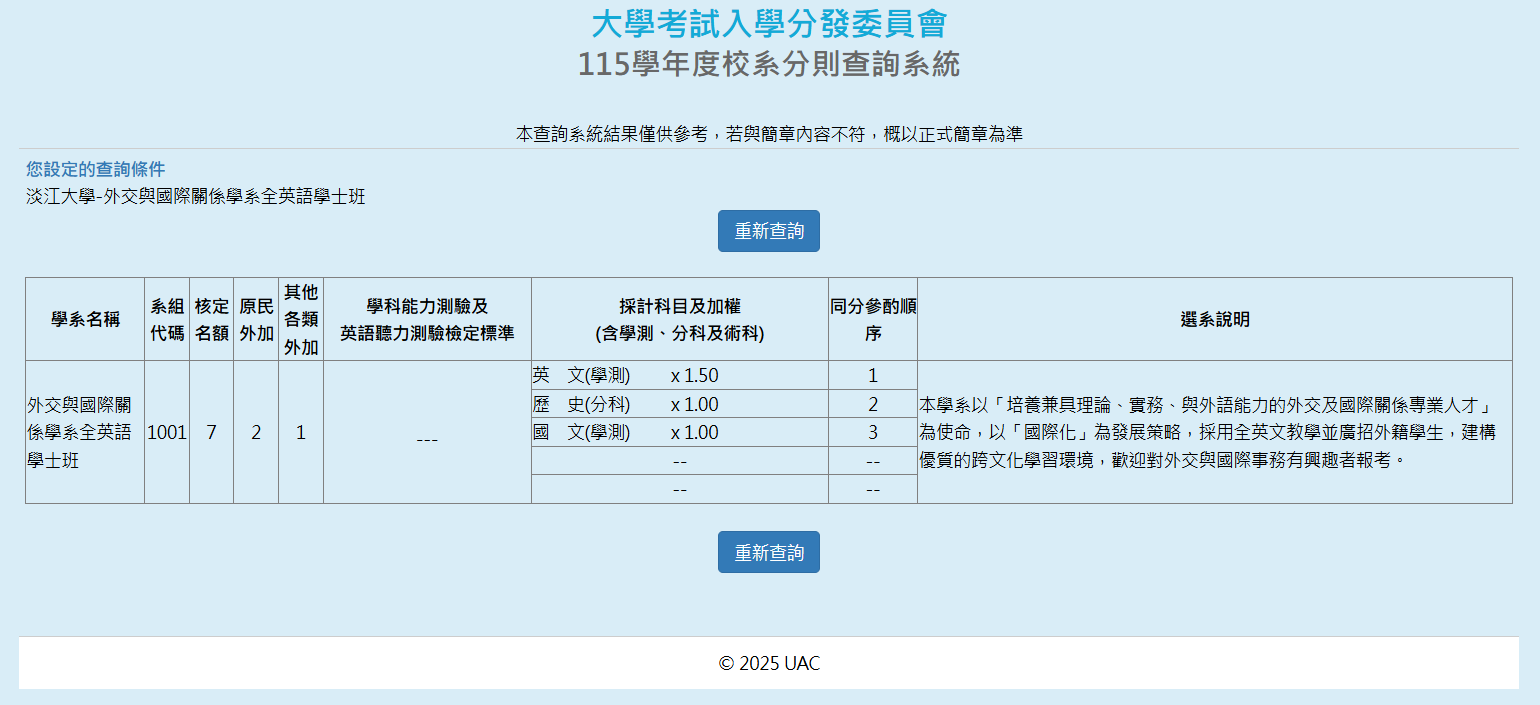Click the department code cell 1001

pos(167,433)
